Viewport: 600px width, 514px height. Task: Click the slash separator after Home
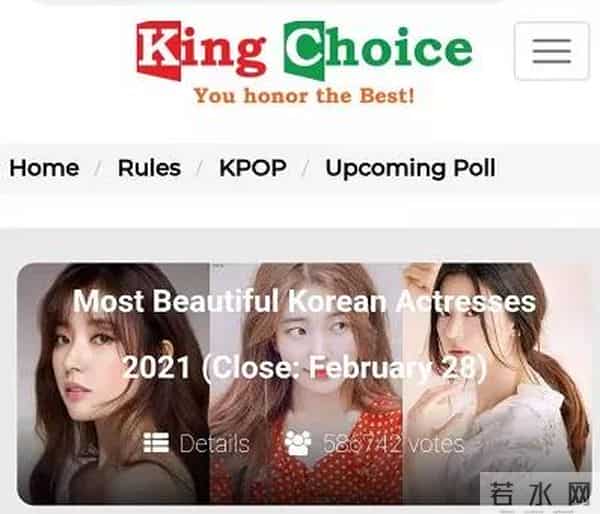[98, 168]
